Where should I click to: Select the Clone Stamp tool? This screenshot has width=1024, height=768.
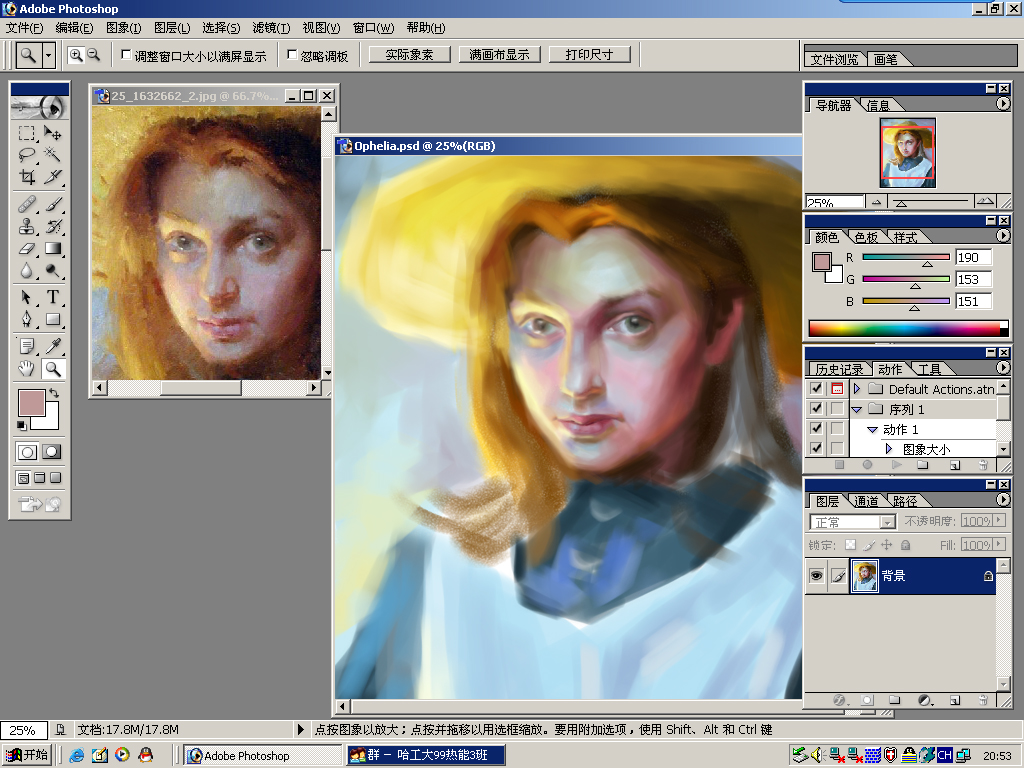click(x=27, y=227)
